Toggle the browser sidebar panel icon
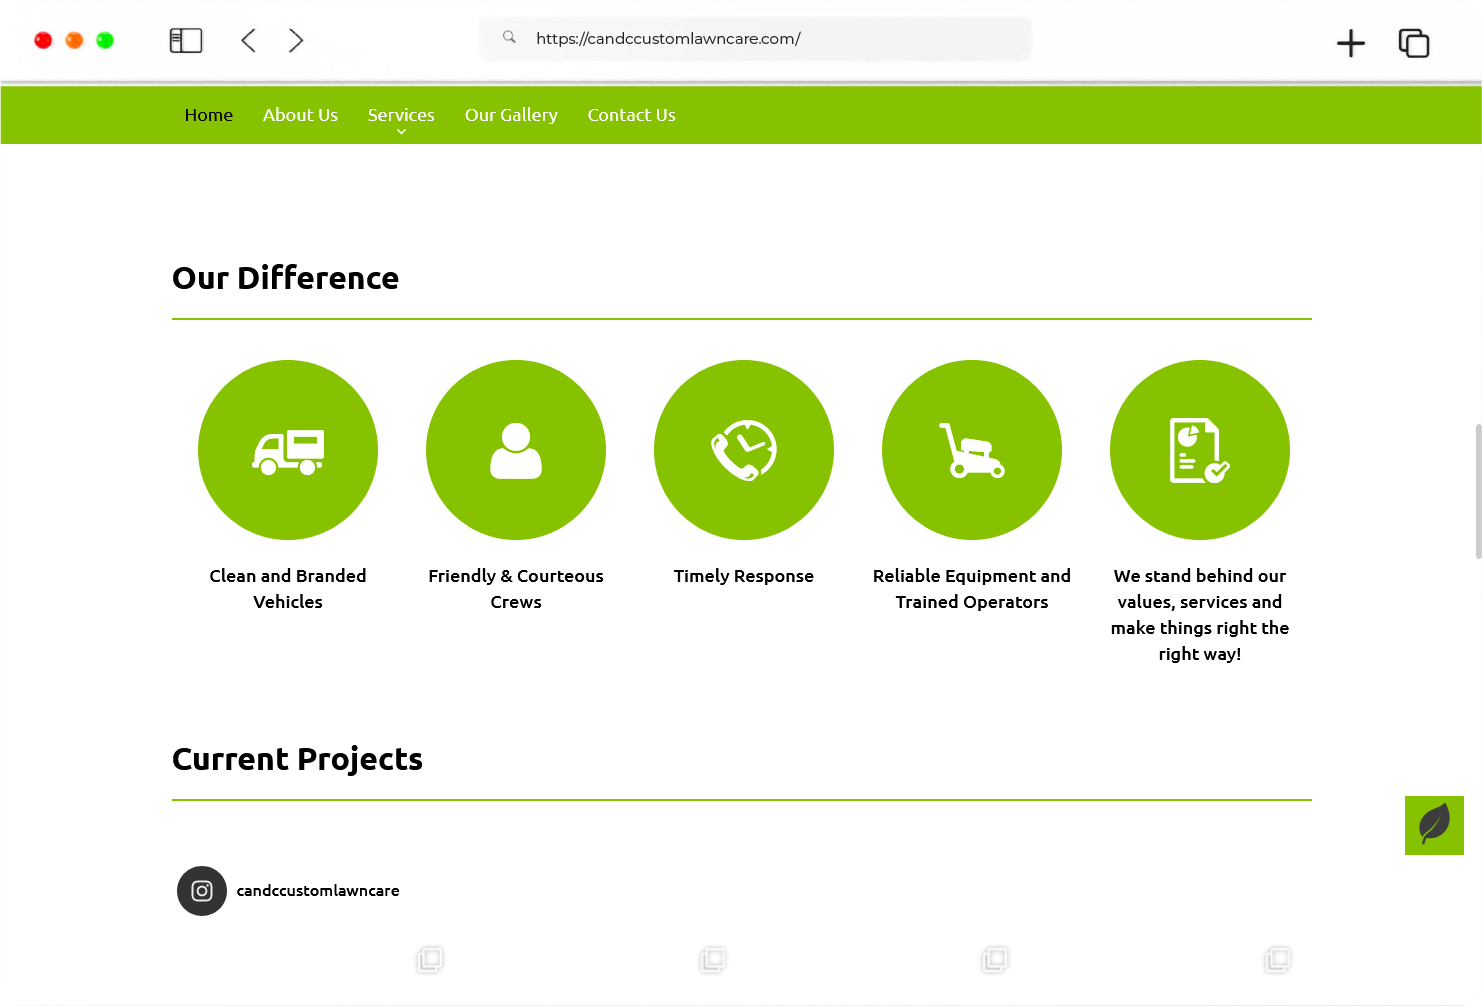This screenshot has width=1482, height=1006. pyautogui.click(x=186, y=40)
